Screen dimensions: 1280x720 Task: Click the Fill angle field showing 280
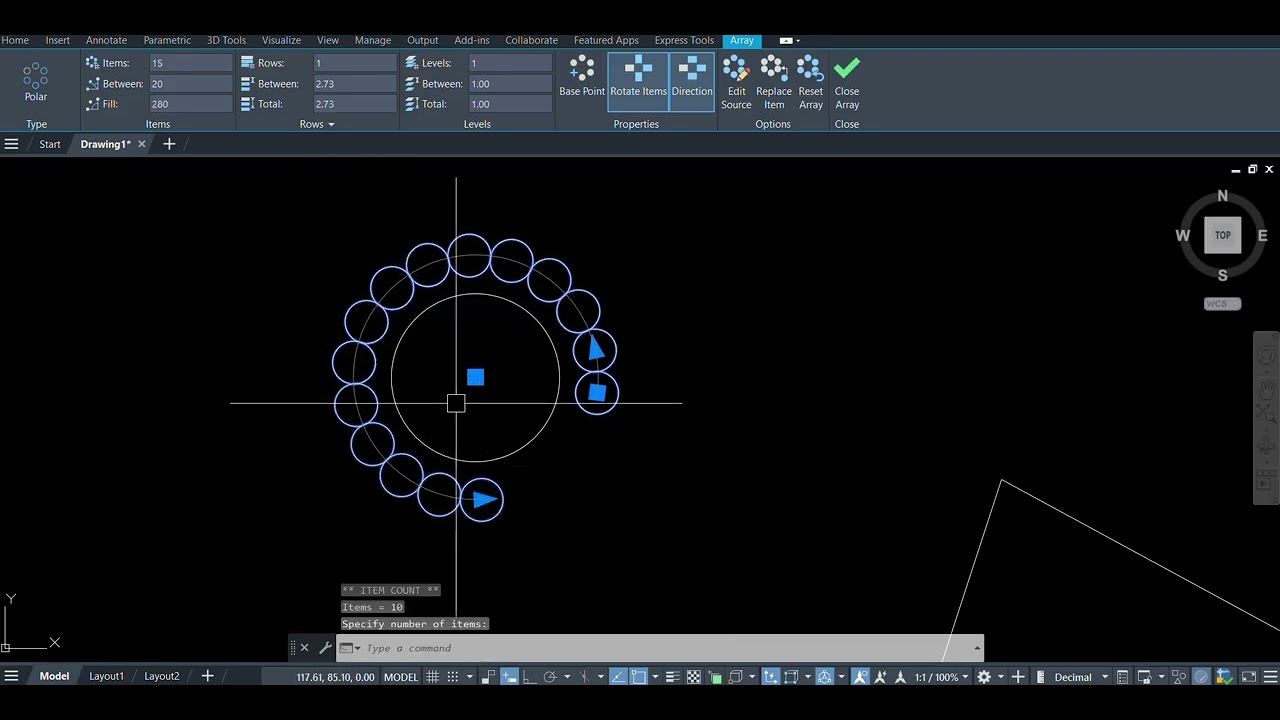tap(190, 104)
